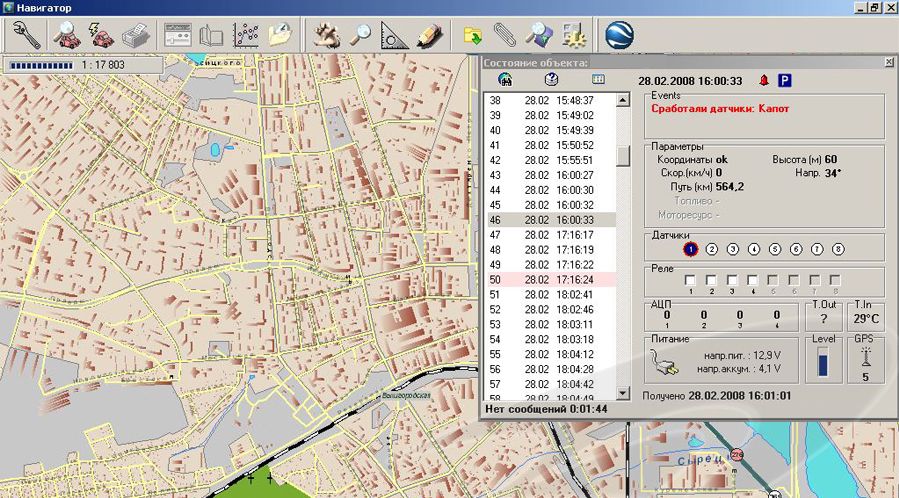Click the paperclip attachment icon
The width and height of the screenshot is (899, 498).
[x=506, y=36]
